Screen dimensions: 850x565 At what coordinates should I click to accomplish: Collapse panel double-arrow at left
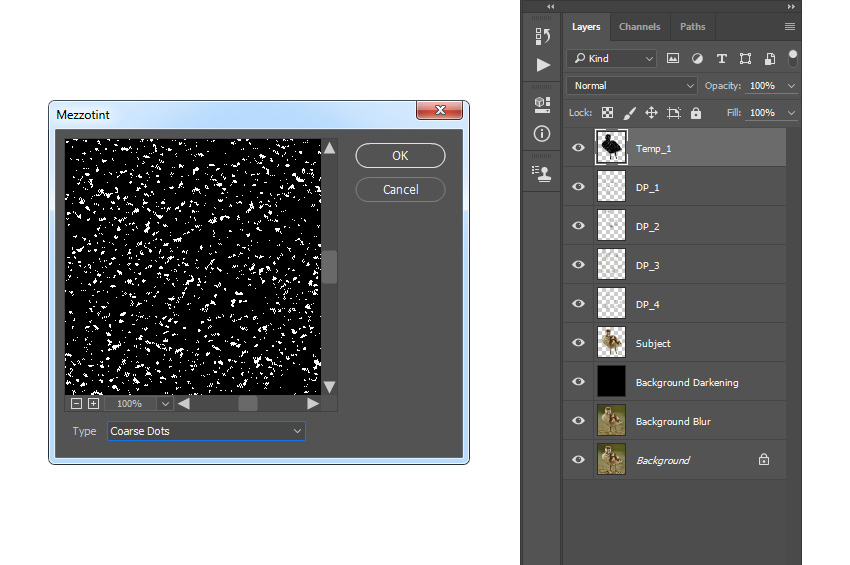[x=551, y=7]
